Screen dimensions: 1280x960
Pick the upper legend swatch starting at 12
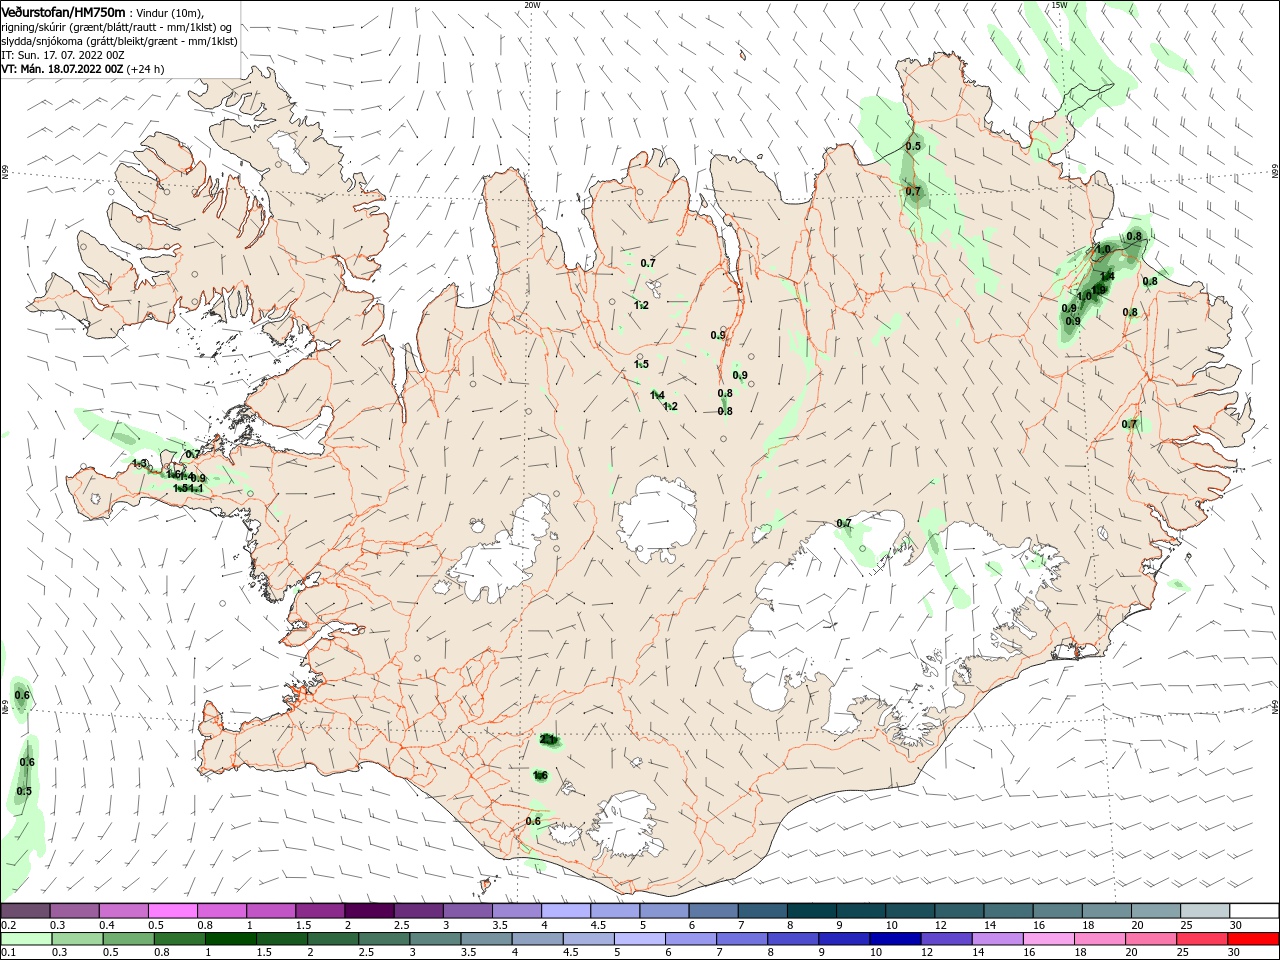tap(960, 911)
